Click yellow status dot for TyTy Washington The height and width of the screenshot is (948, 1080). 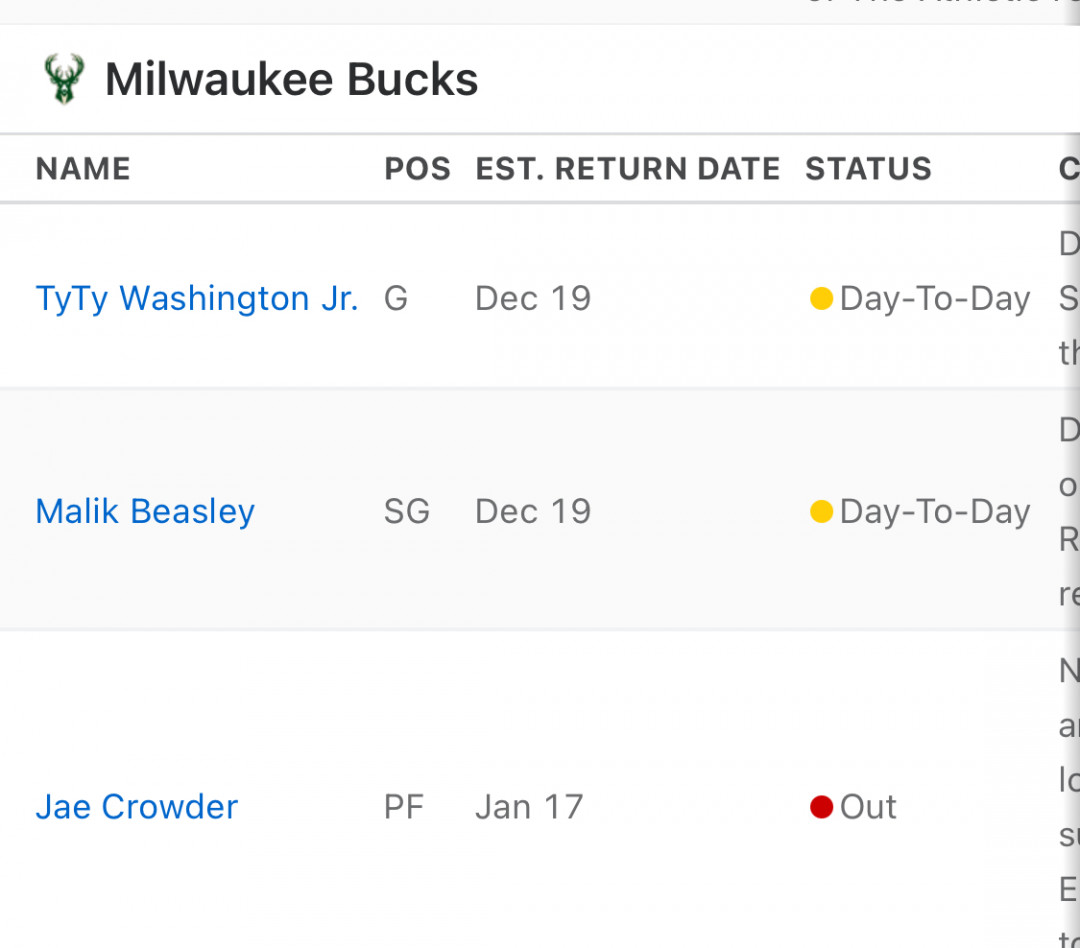coord(822,299)
